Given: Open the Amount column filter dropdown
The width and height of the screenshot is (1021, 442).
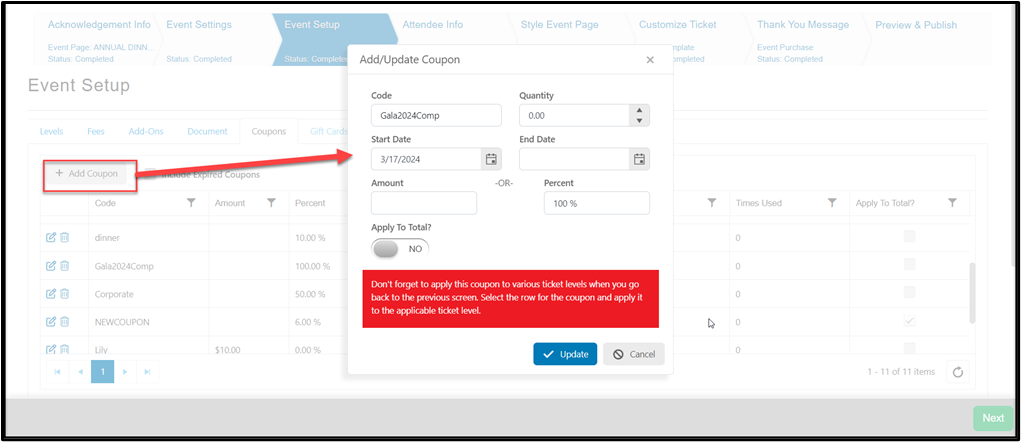Looking at the screenshot, I should click(272, 203).
